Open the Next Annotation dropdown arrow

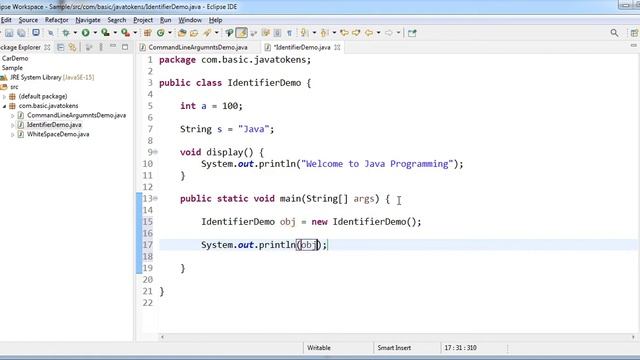[314, 33]
